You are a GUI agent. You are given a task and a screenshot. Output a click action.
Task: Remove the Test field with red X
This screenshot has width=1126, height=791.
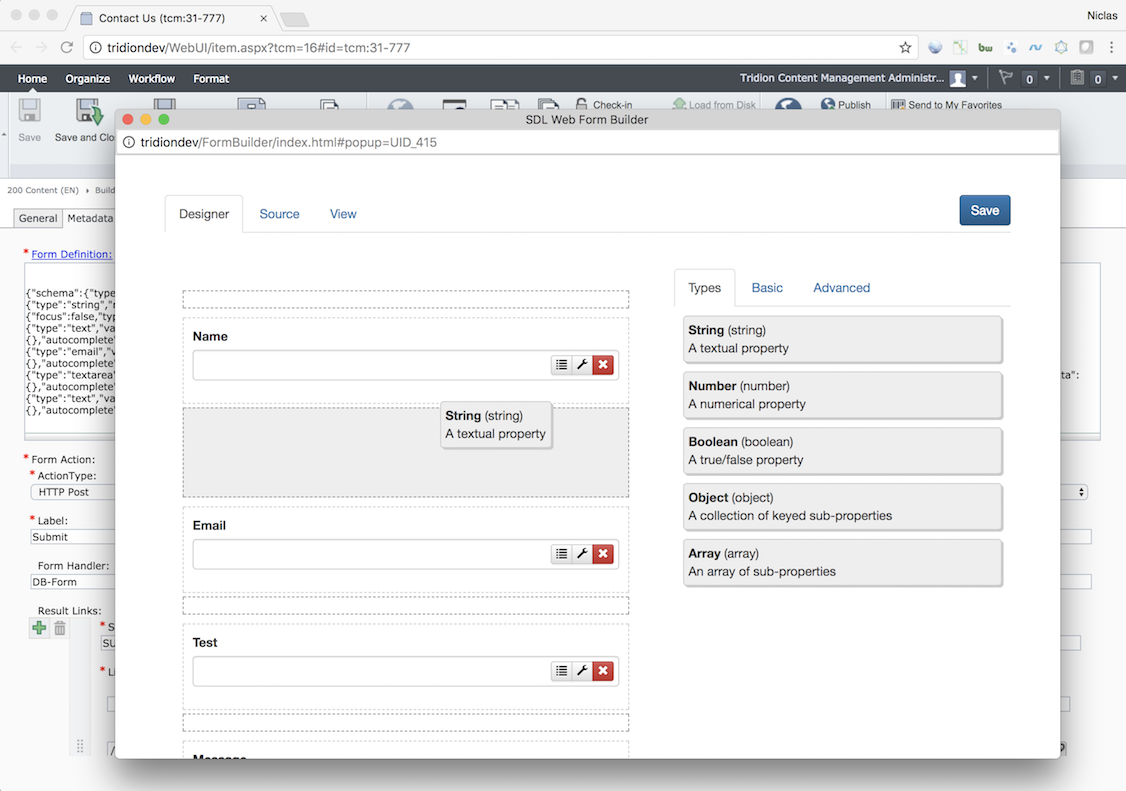click(603, 671)
